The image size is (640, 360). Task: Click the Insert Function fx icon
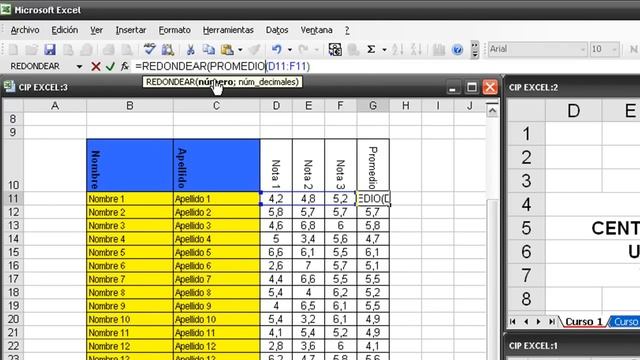click(125, 66)
